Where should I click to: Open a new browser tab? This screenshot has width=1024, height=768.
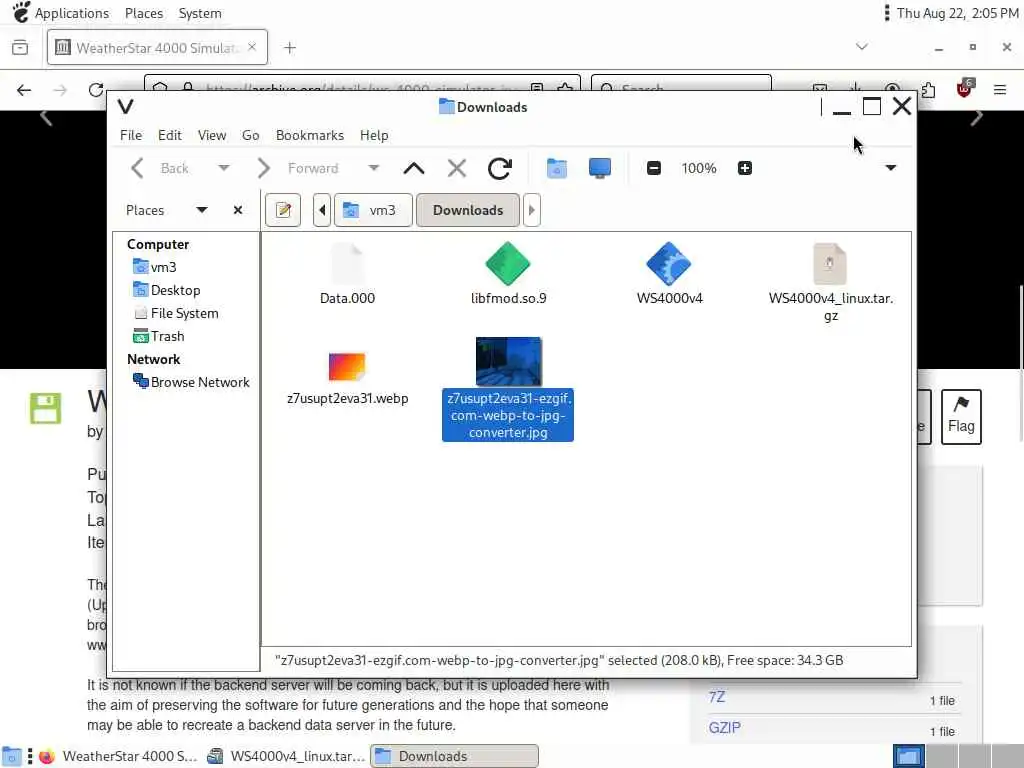point(290,48)
